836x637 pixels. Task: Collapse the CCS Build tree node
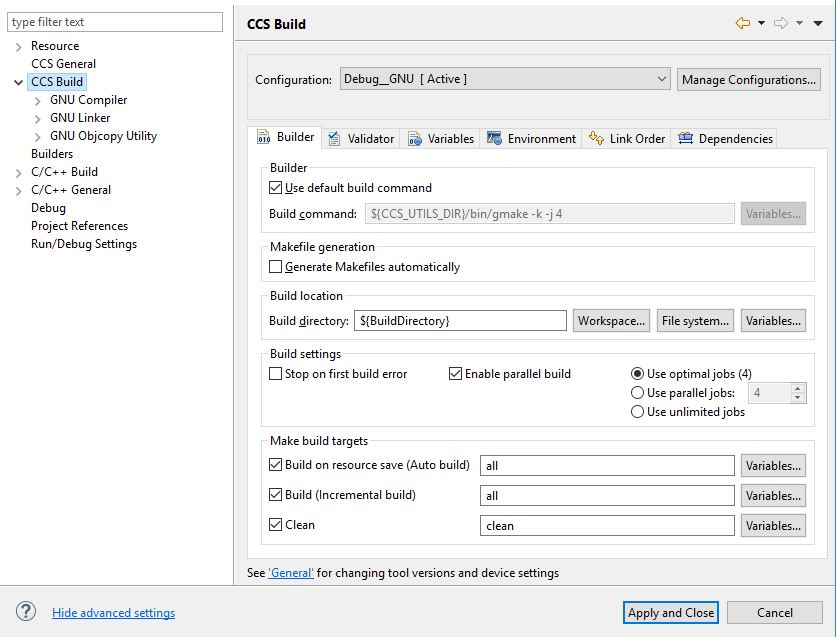(x=19, y=82)
